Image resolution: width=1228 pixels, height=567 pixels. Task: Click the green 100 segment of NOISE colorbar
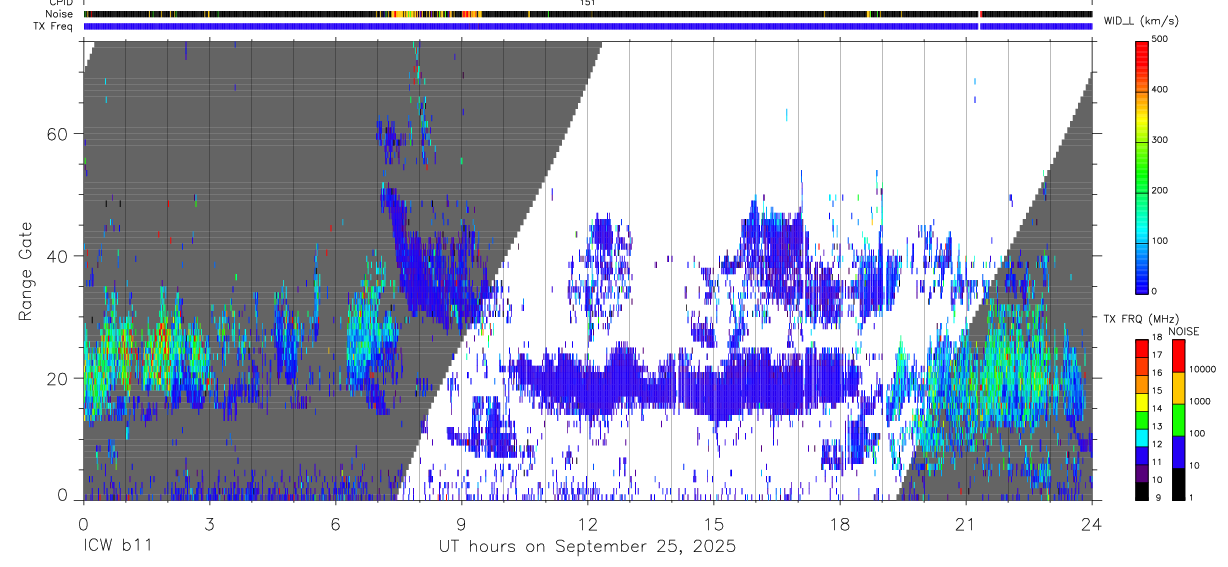point(1178,420)
